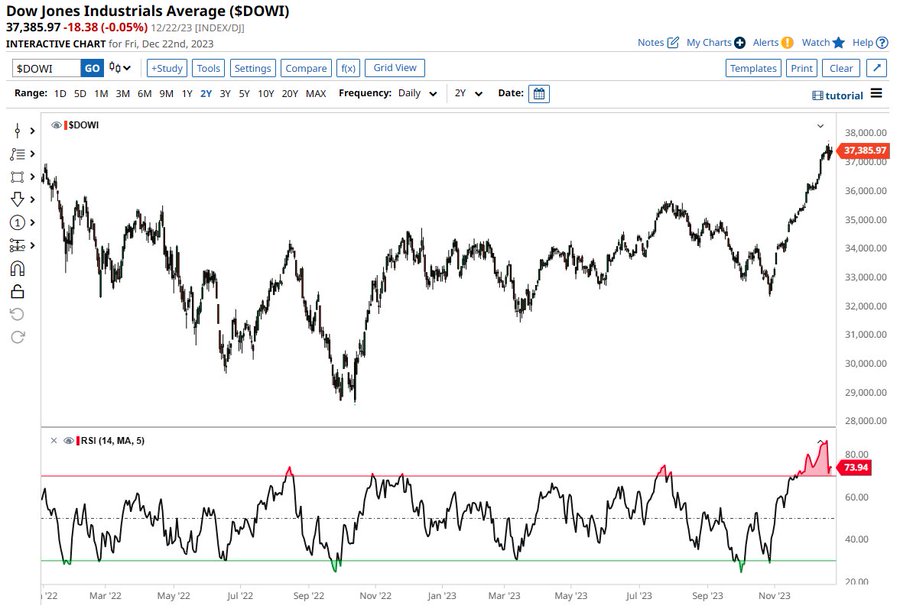Redo the chart action
The height and width of the screenshot is (612, 900).
(17, 337)
